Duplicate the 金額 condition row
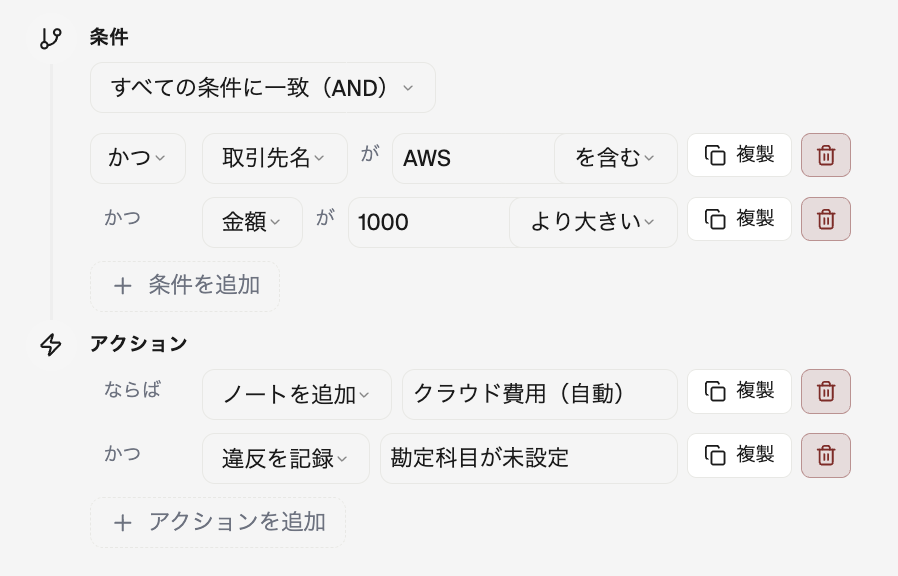Viewport: 898px width, 576px height. click(x=739, y=219)
